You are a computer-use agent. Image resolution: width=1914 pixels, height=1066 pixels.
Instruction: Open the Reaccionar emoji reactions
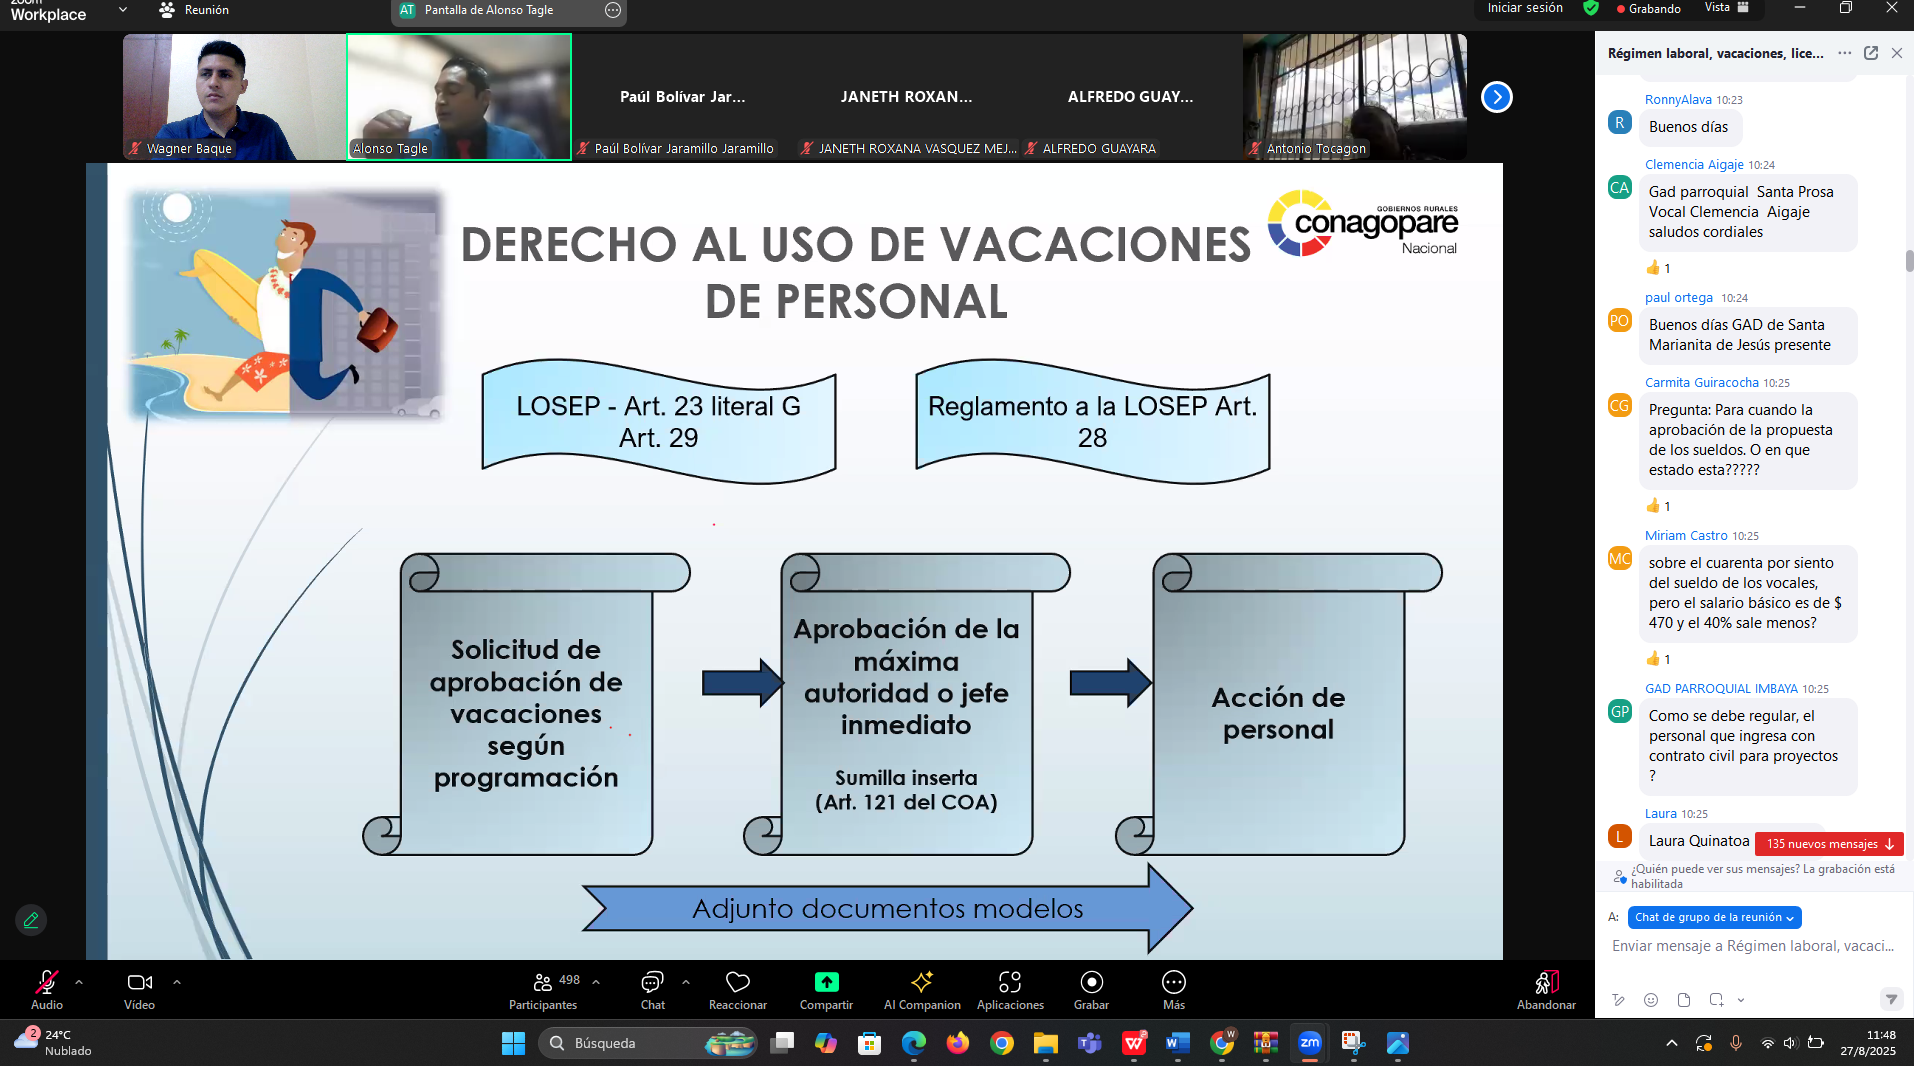coord(737,983)
